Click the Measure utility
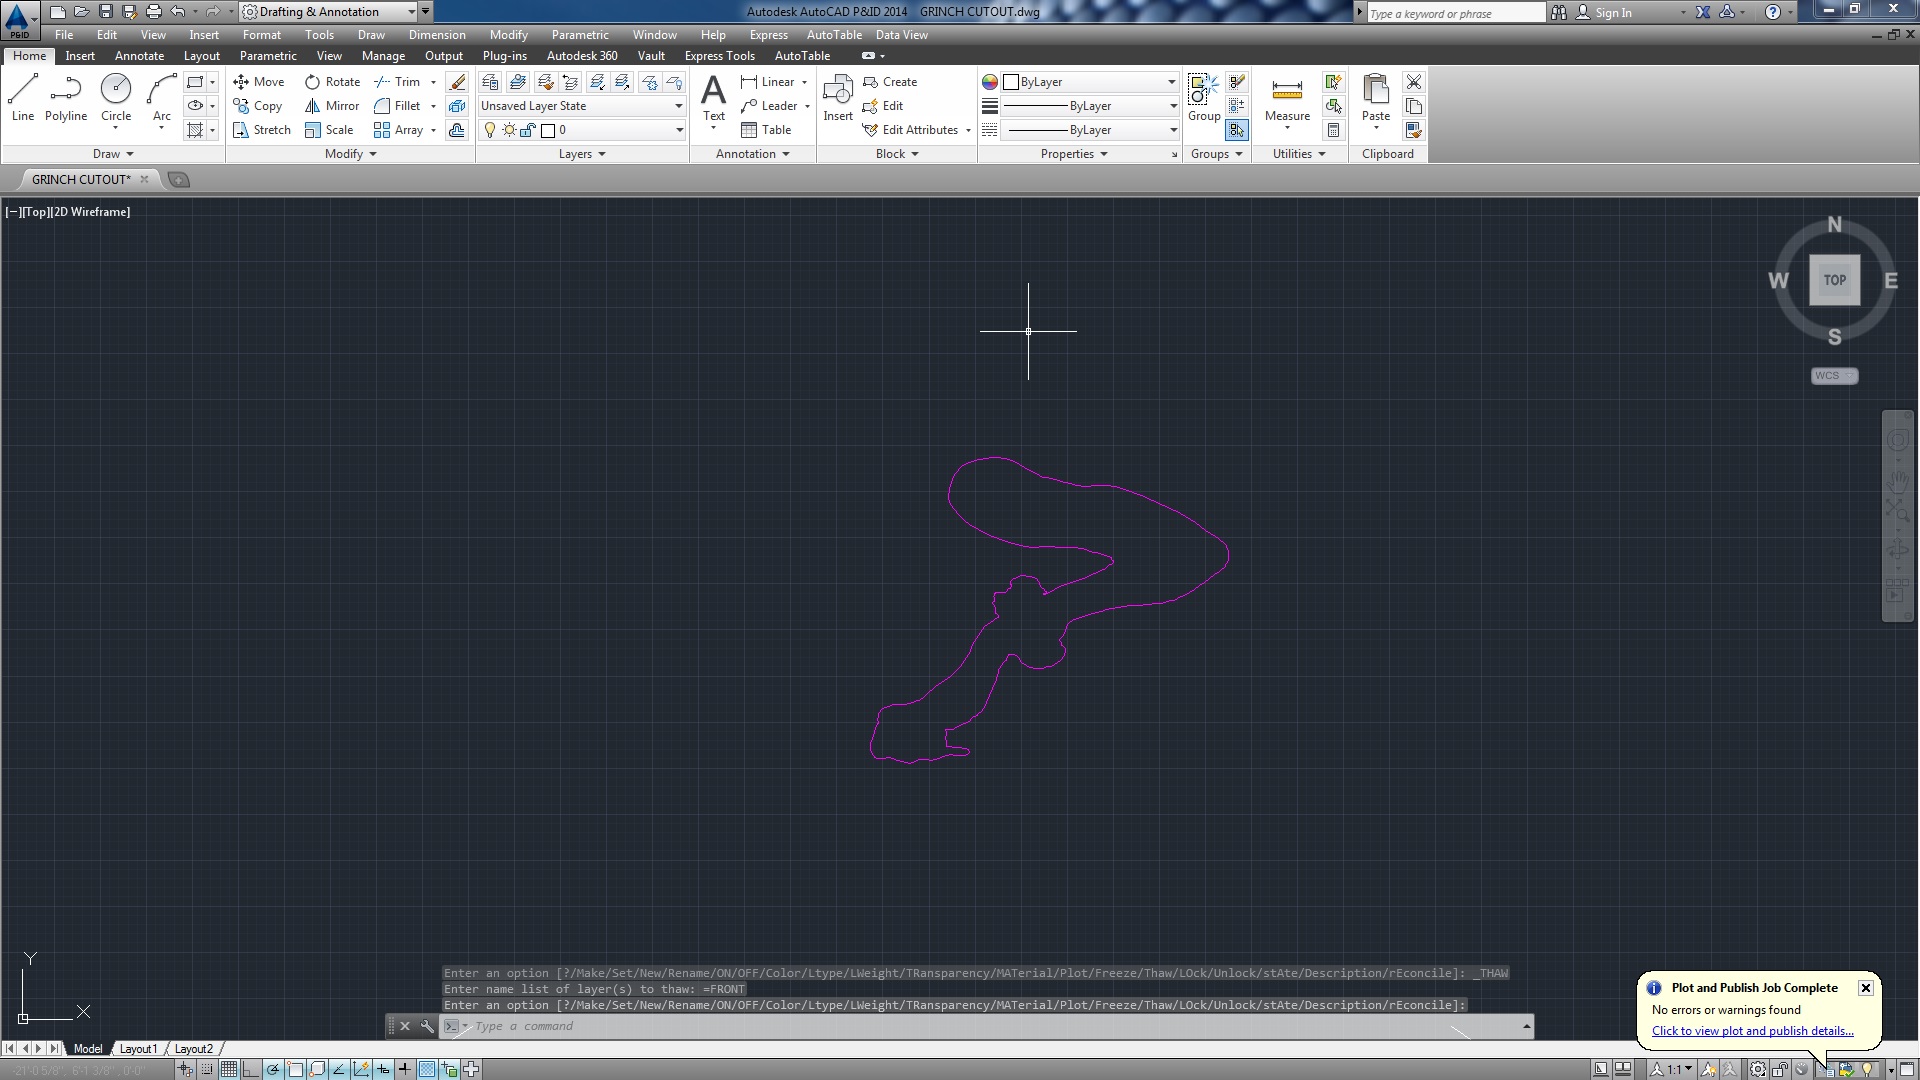 (1287, 98)
